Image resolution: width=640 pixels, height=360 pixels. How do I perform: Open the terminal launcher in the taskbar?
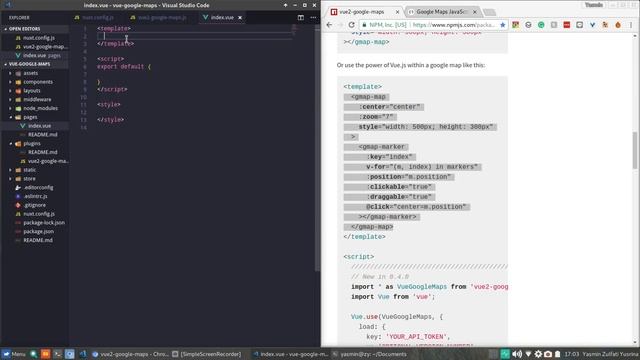(x=58, y=354)
